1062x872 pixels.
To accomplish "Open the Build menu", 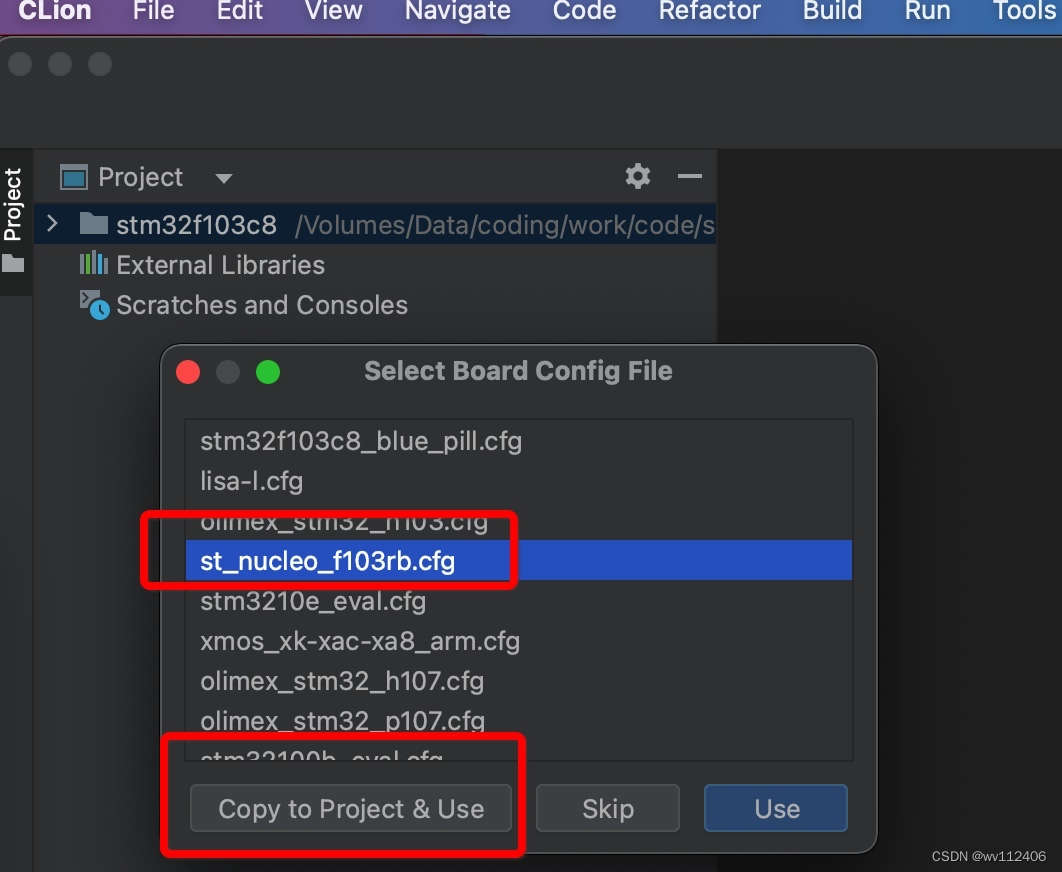I will [832, 10].
